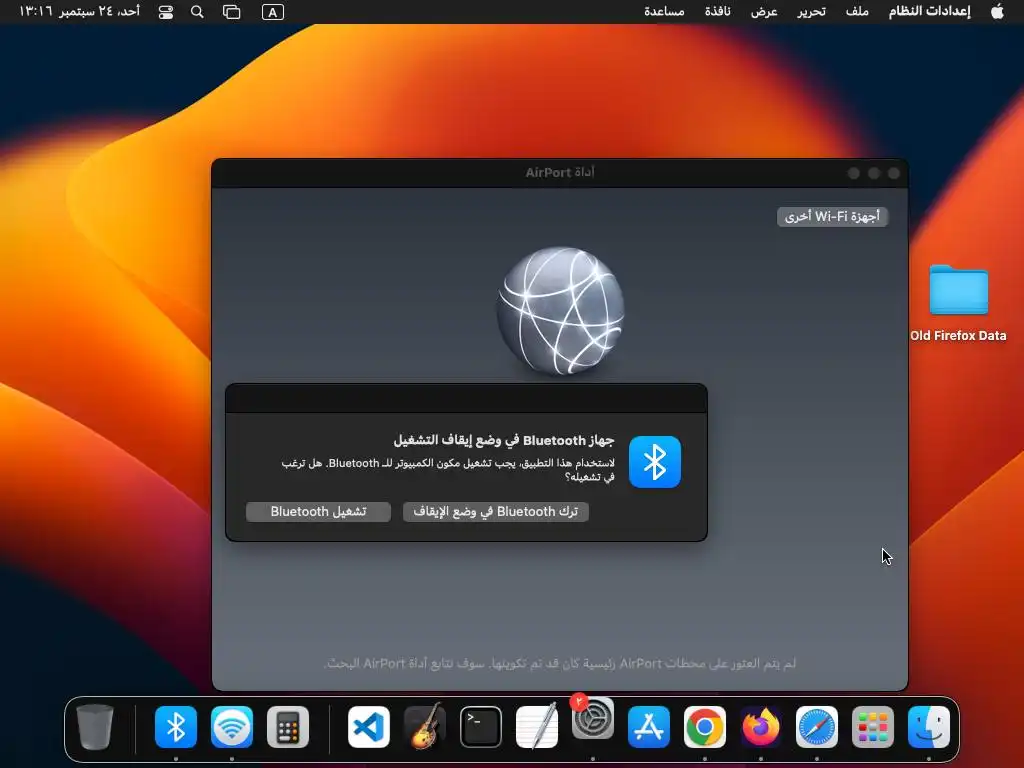
Task: Open Launchpad from the dock
Action: pos(872,727)
